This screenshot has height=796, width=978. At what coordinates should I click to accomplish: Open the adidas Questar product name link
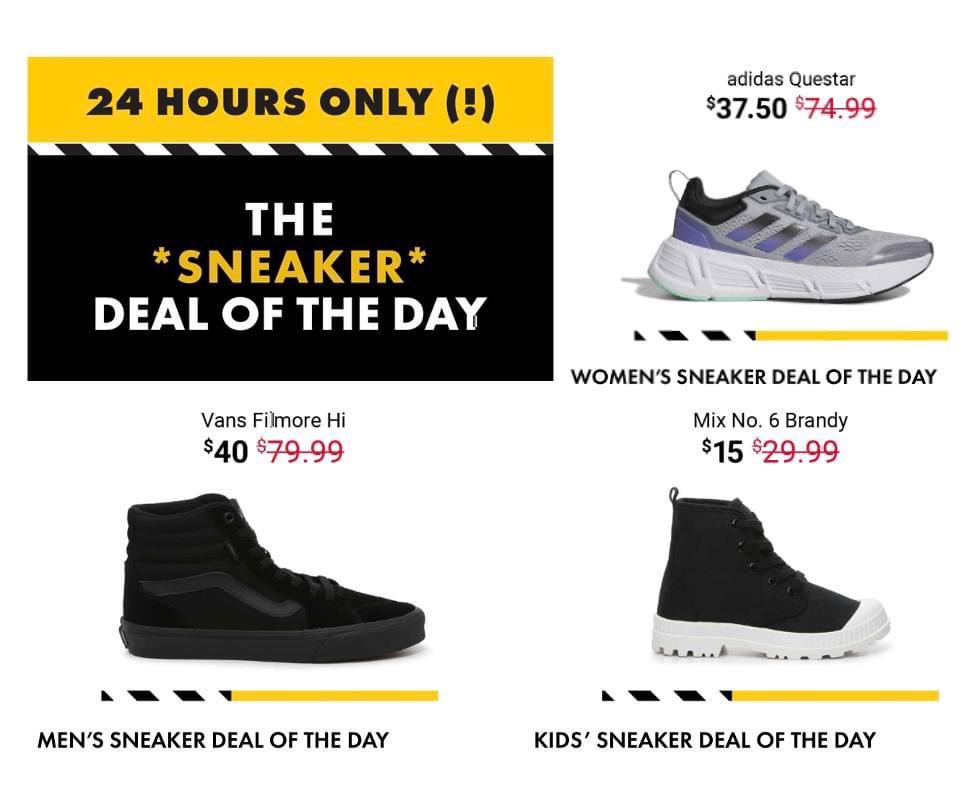tap(791, 79)
